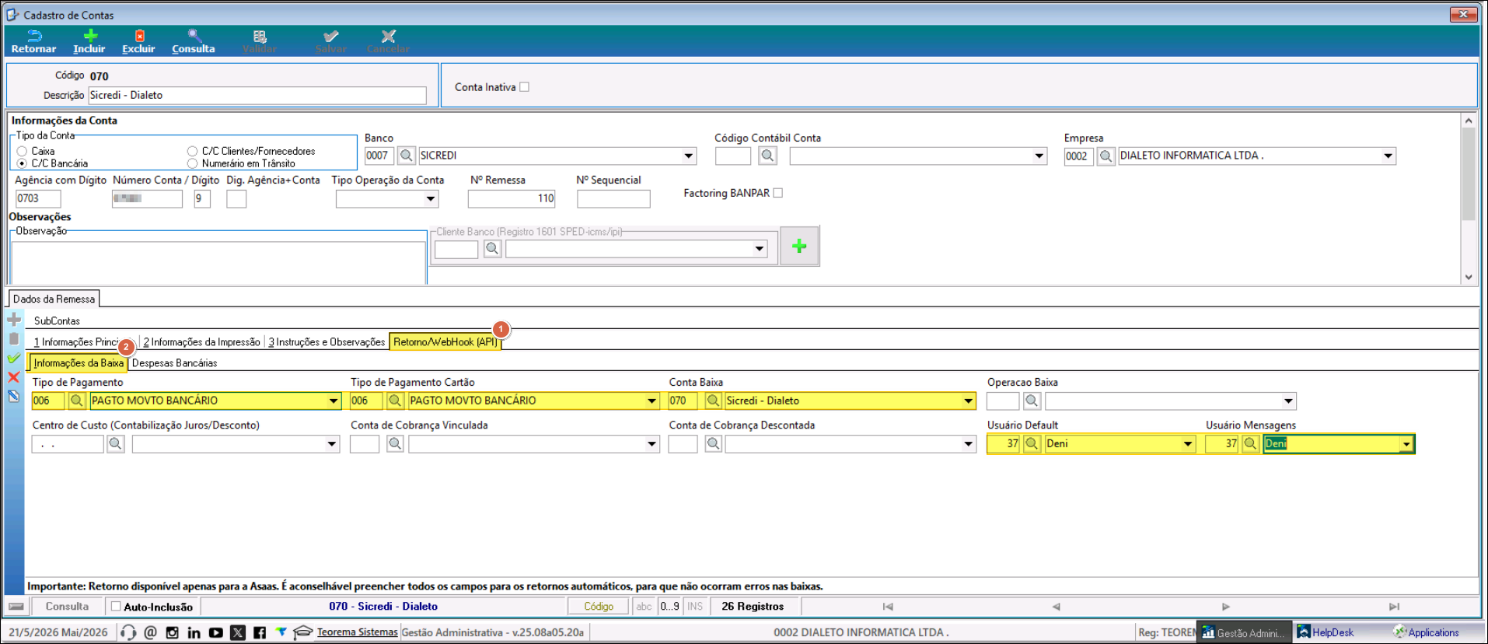This screenshot has width=1488, height=644.
Task: Switch to the Informações da Impressão tab
Action: coord(201,342)
